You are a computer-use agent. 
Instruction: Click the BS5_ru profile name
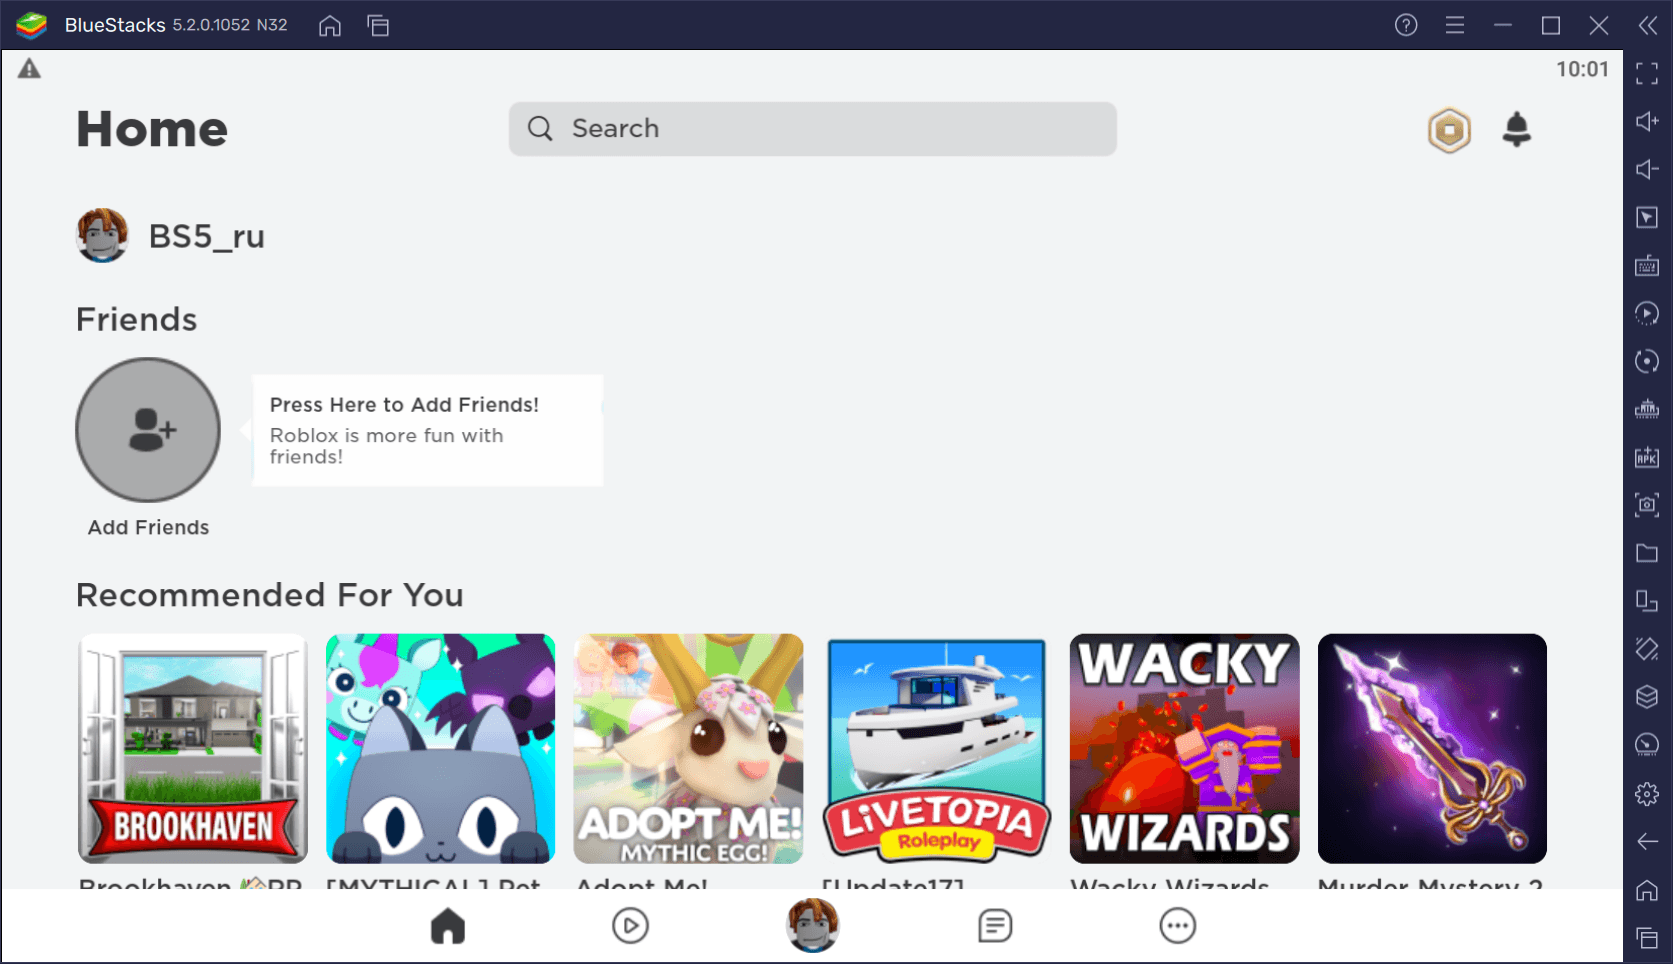206,236
